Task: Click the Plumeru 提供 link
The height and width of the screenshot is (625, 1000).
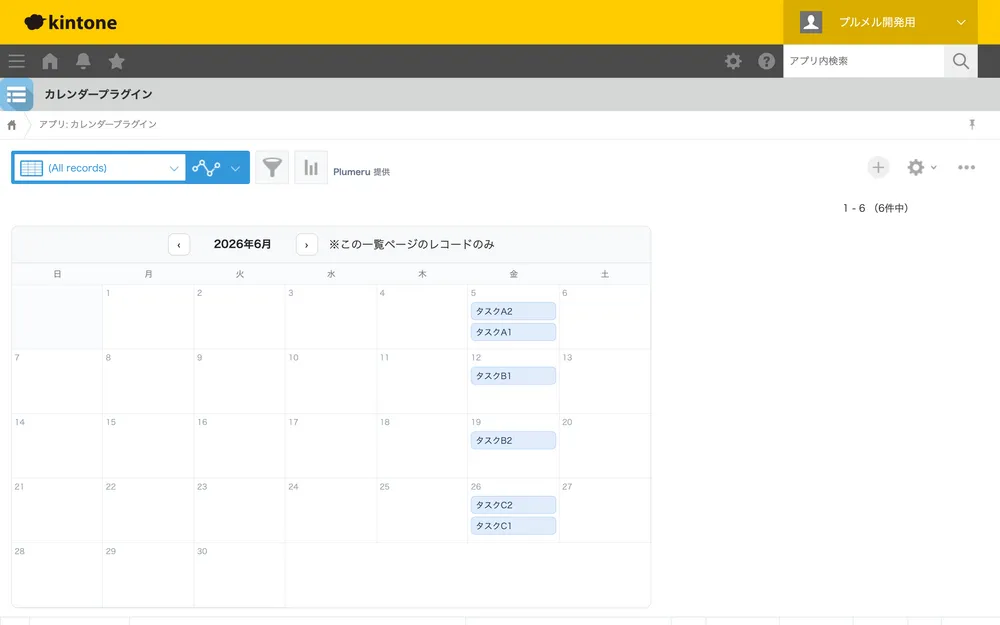Action: tap(361, 172)
